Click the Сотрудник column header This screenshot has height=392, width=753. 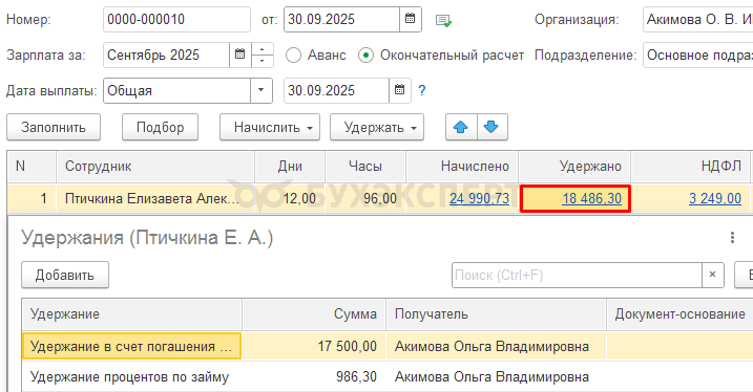[x=155, y=166]
